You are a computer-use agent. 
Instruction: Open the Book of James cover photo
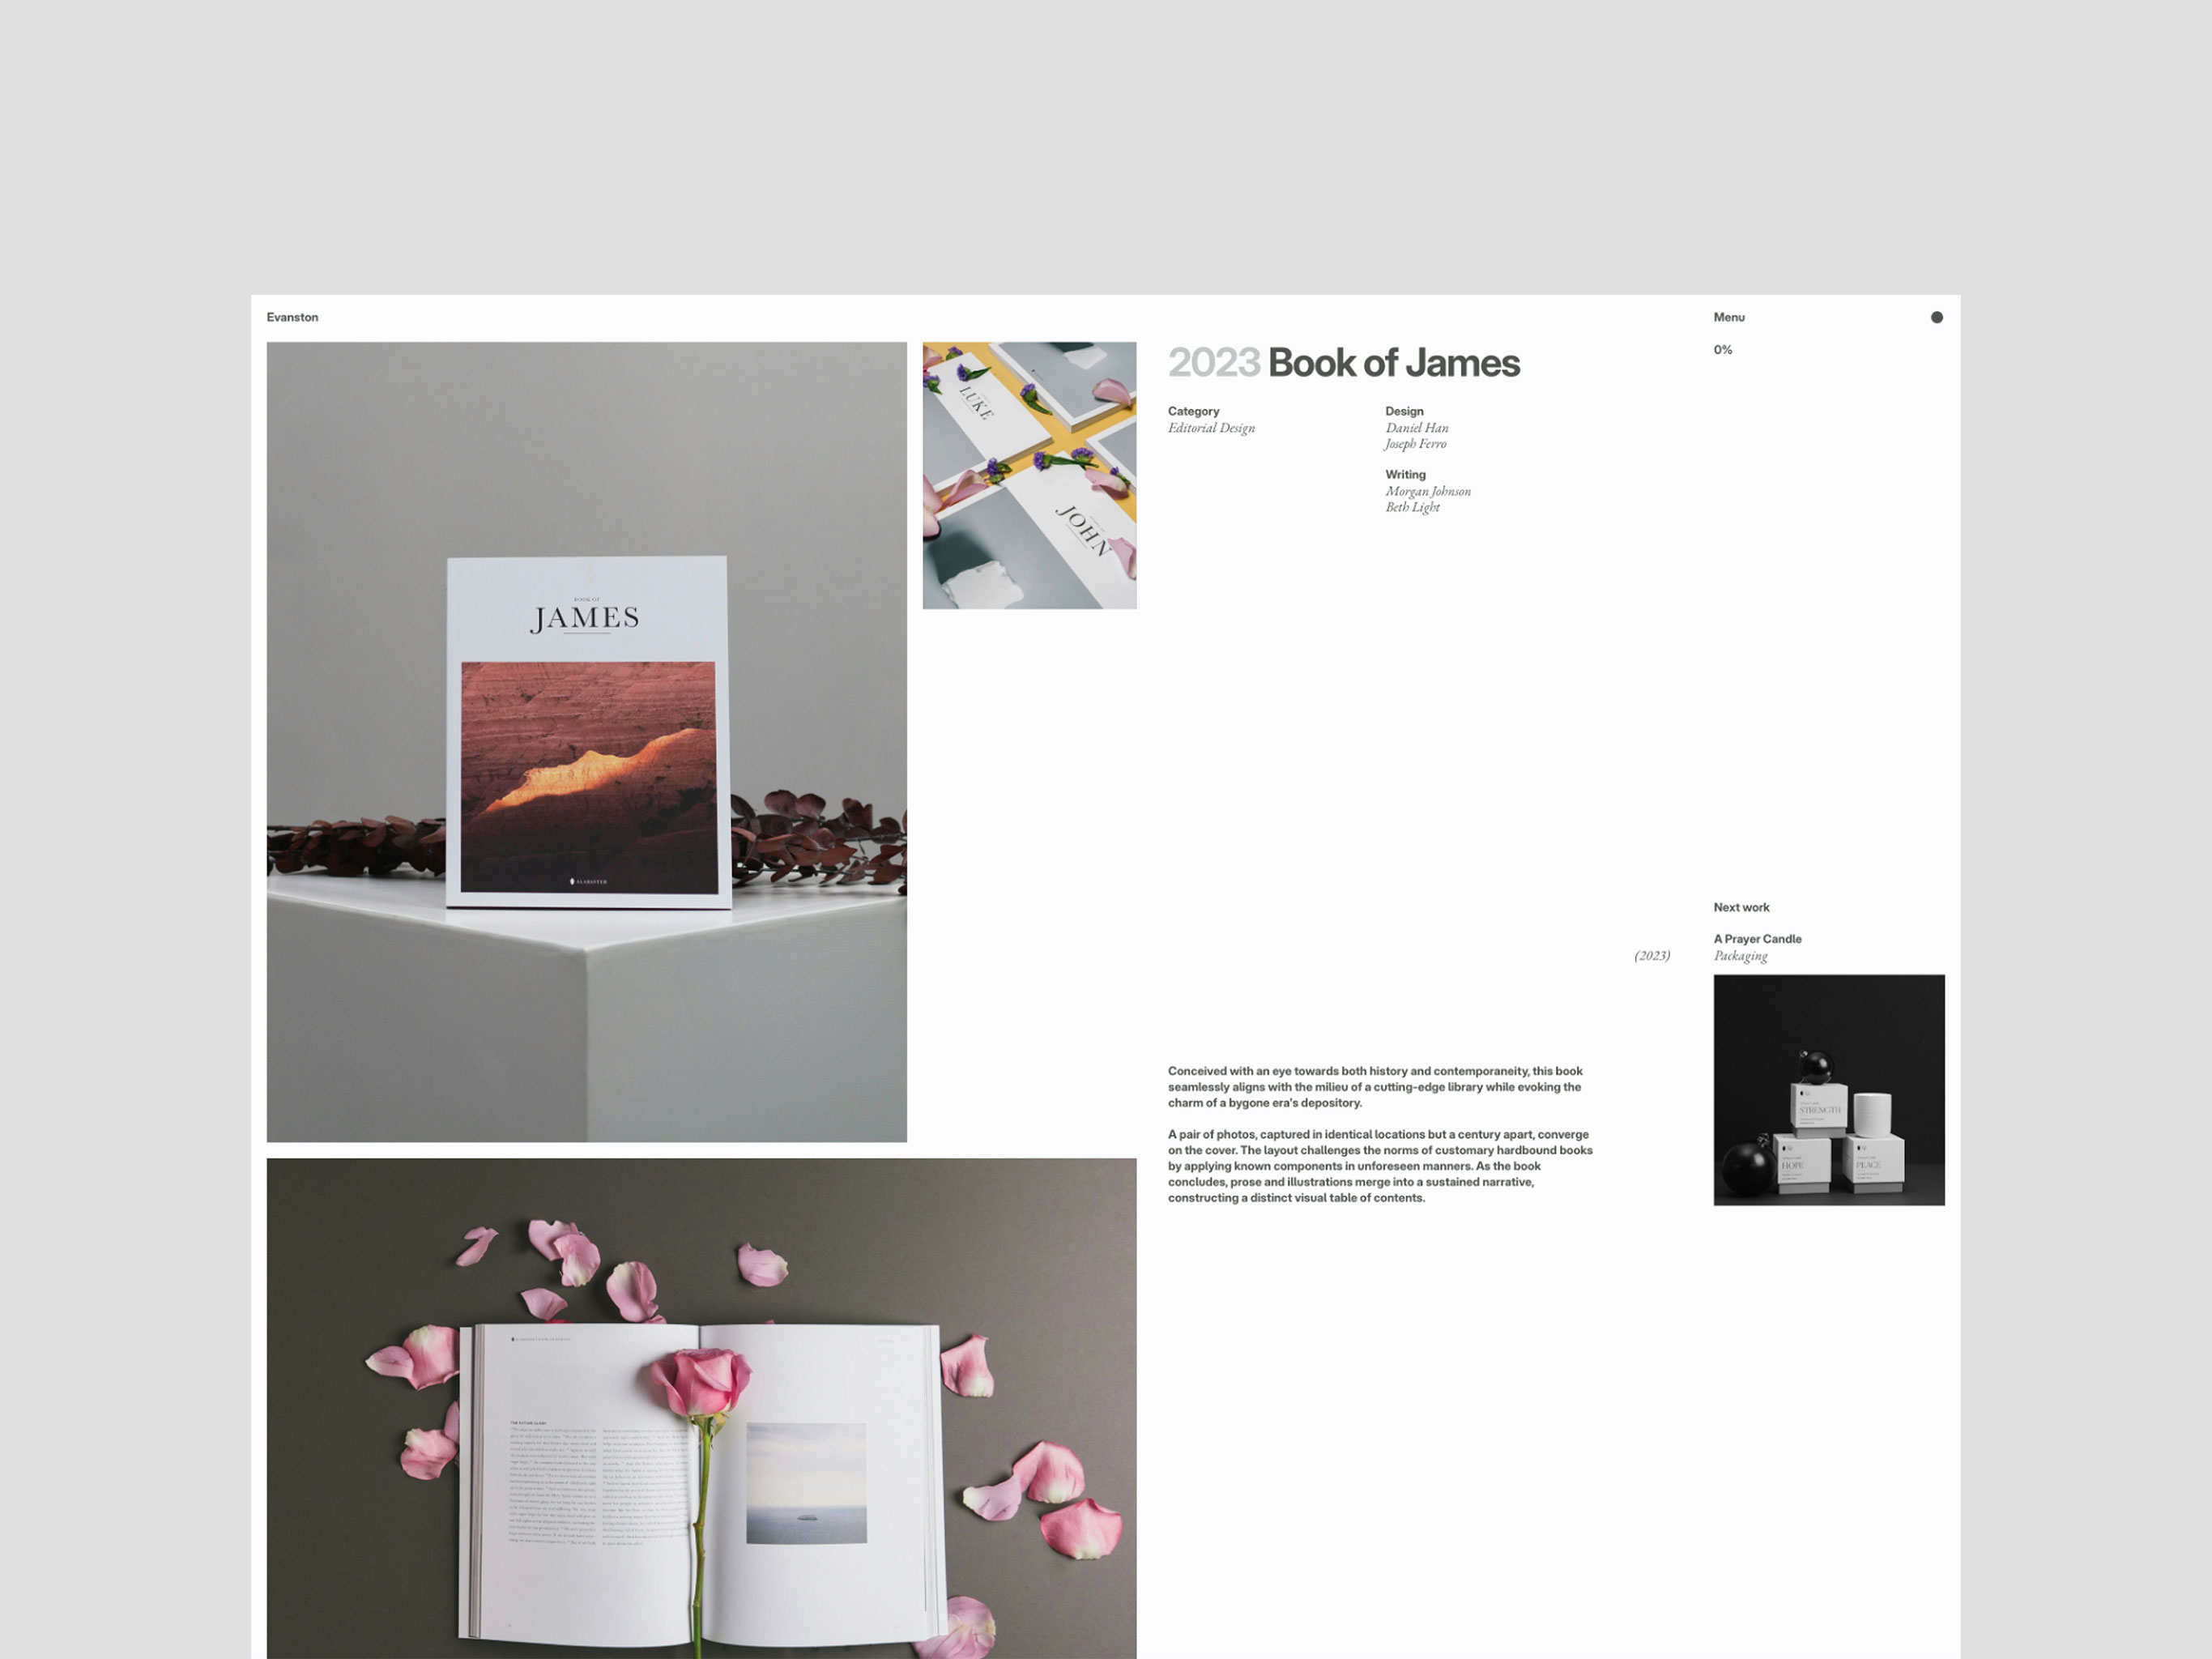coord(586,741)
